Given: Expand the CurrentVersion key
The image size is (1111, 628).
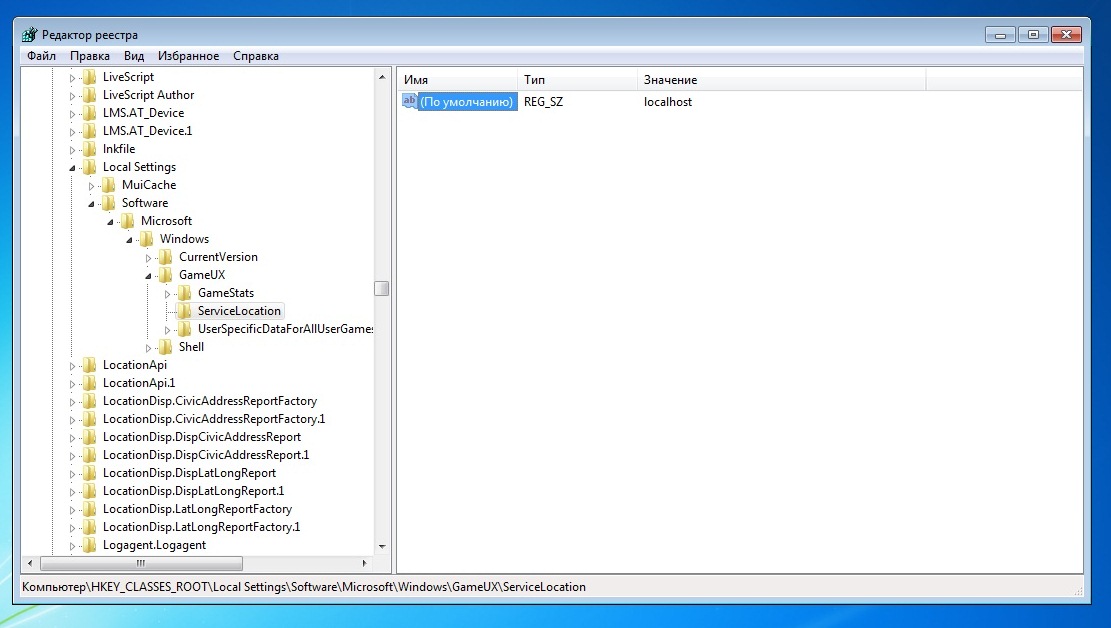Looking at the screenshot, I should (x=149, y=258).
